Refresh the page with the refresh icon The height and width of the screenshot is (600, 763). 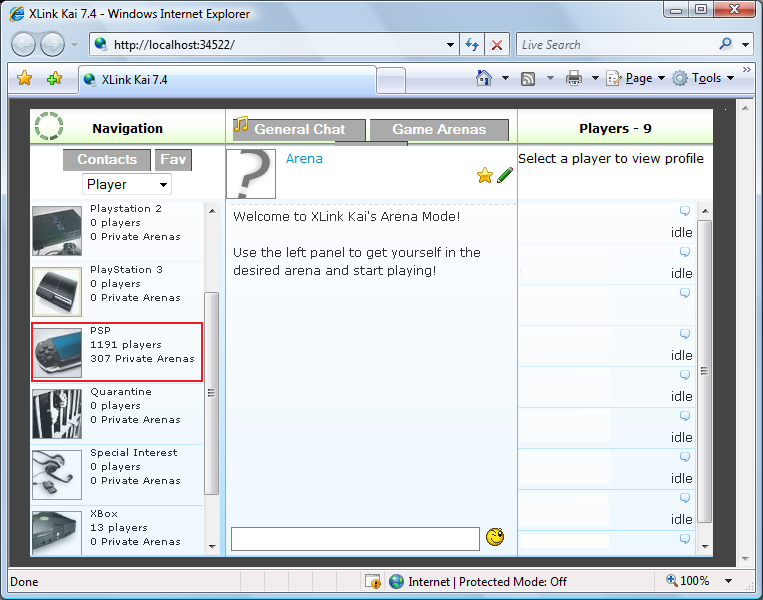[472, 45]
